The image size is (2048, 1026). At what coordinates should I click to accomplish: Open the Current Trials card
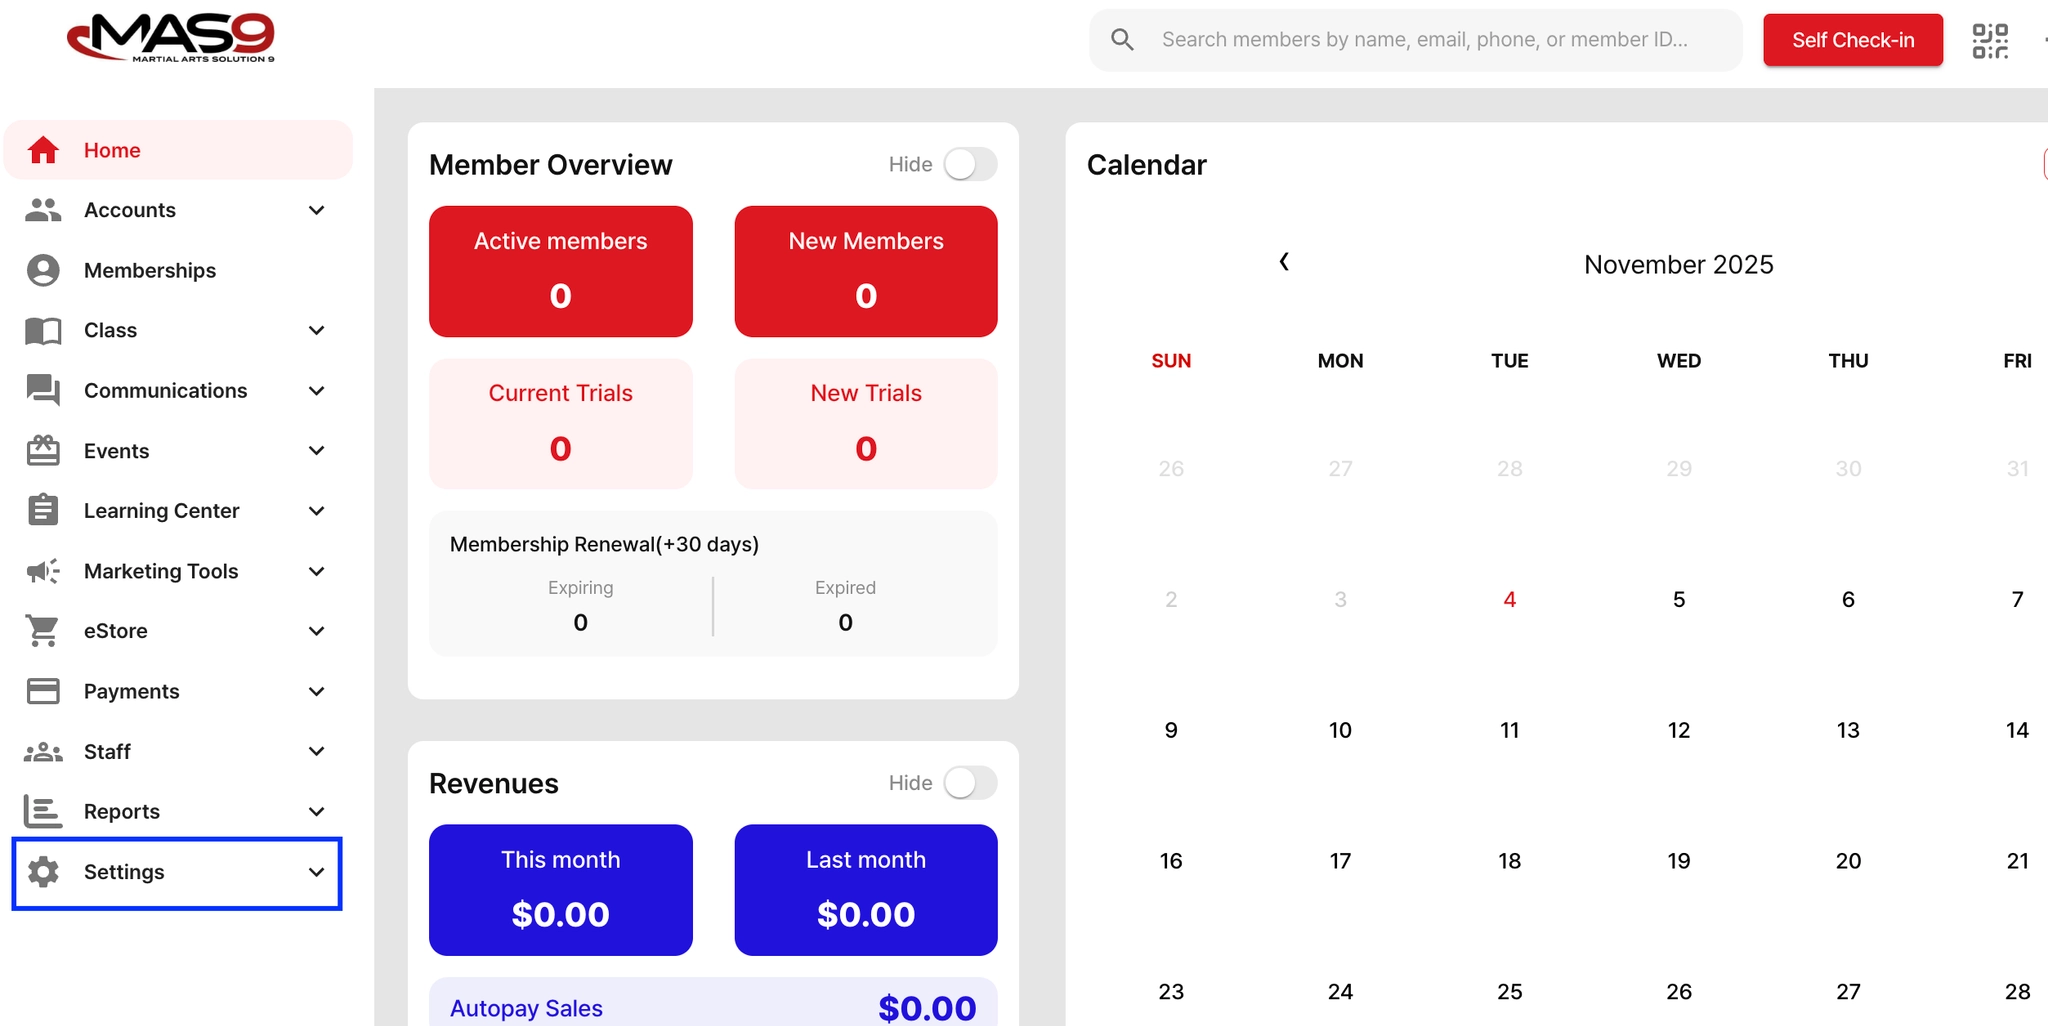pos(561,424)
